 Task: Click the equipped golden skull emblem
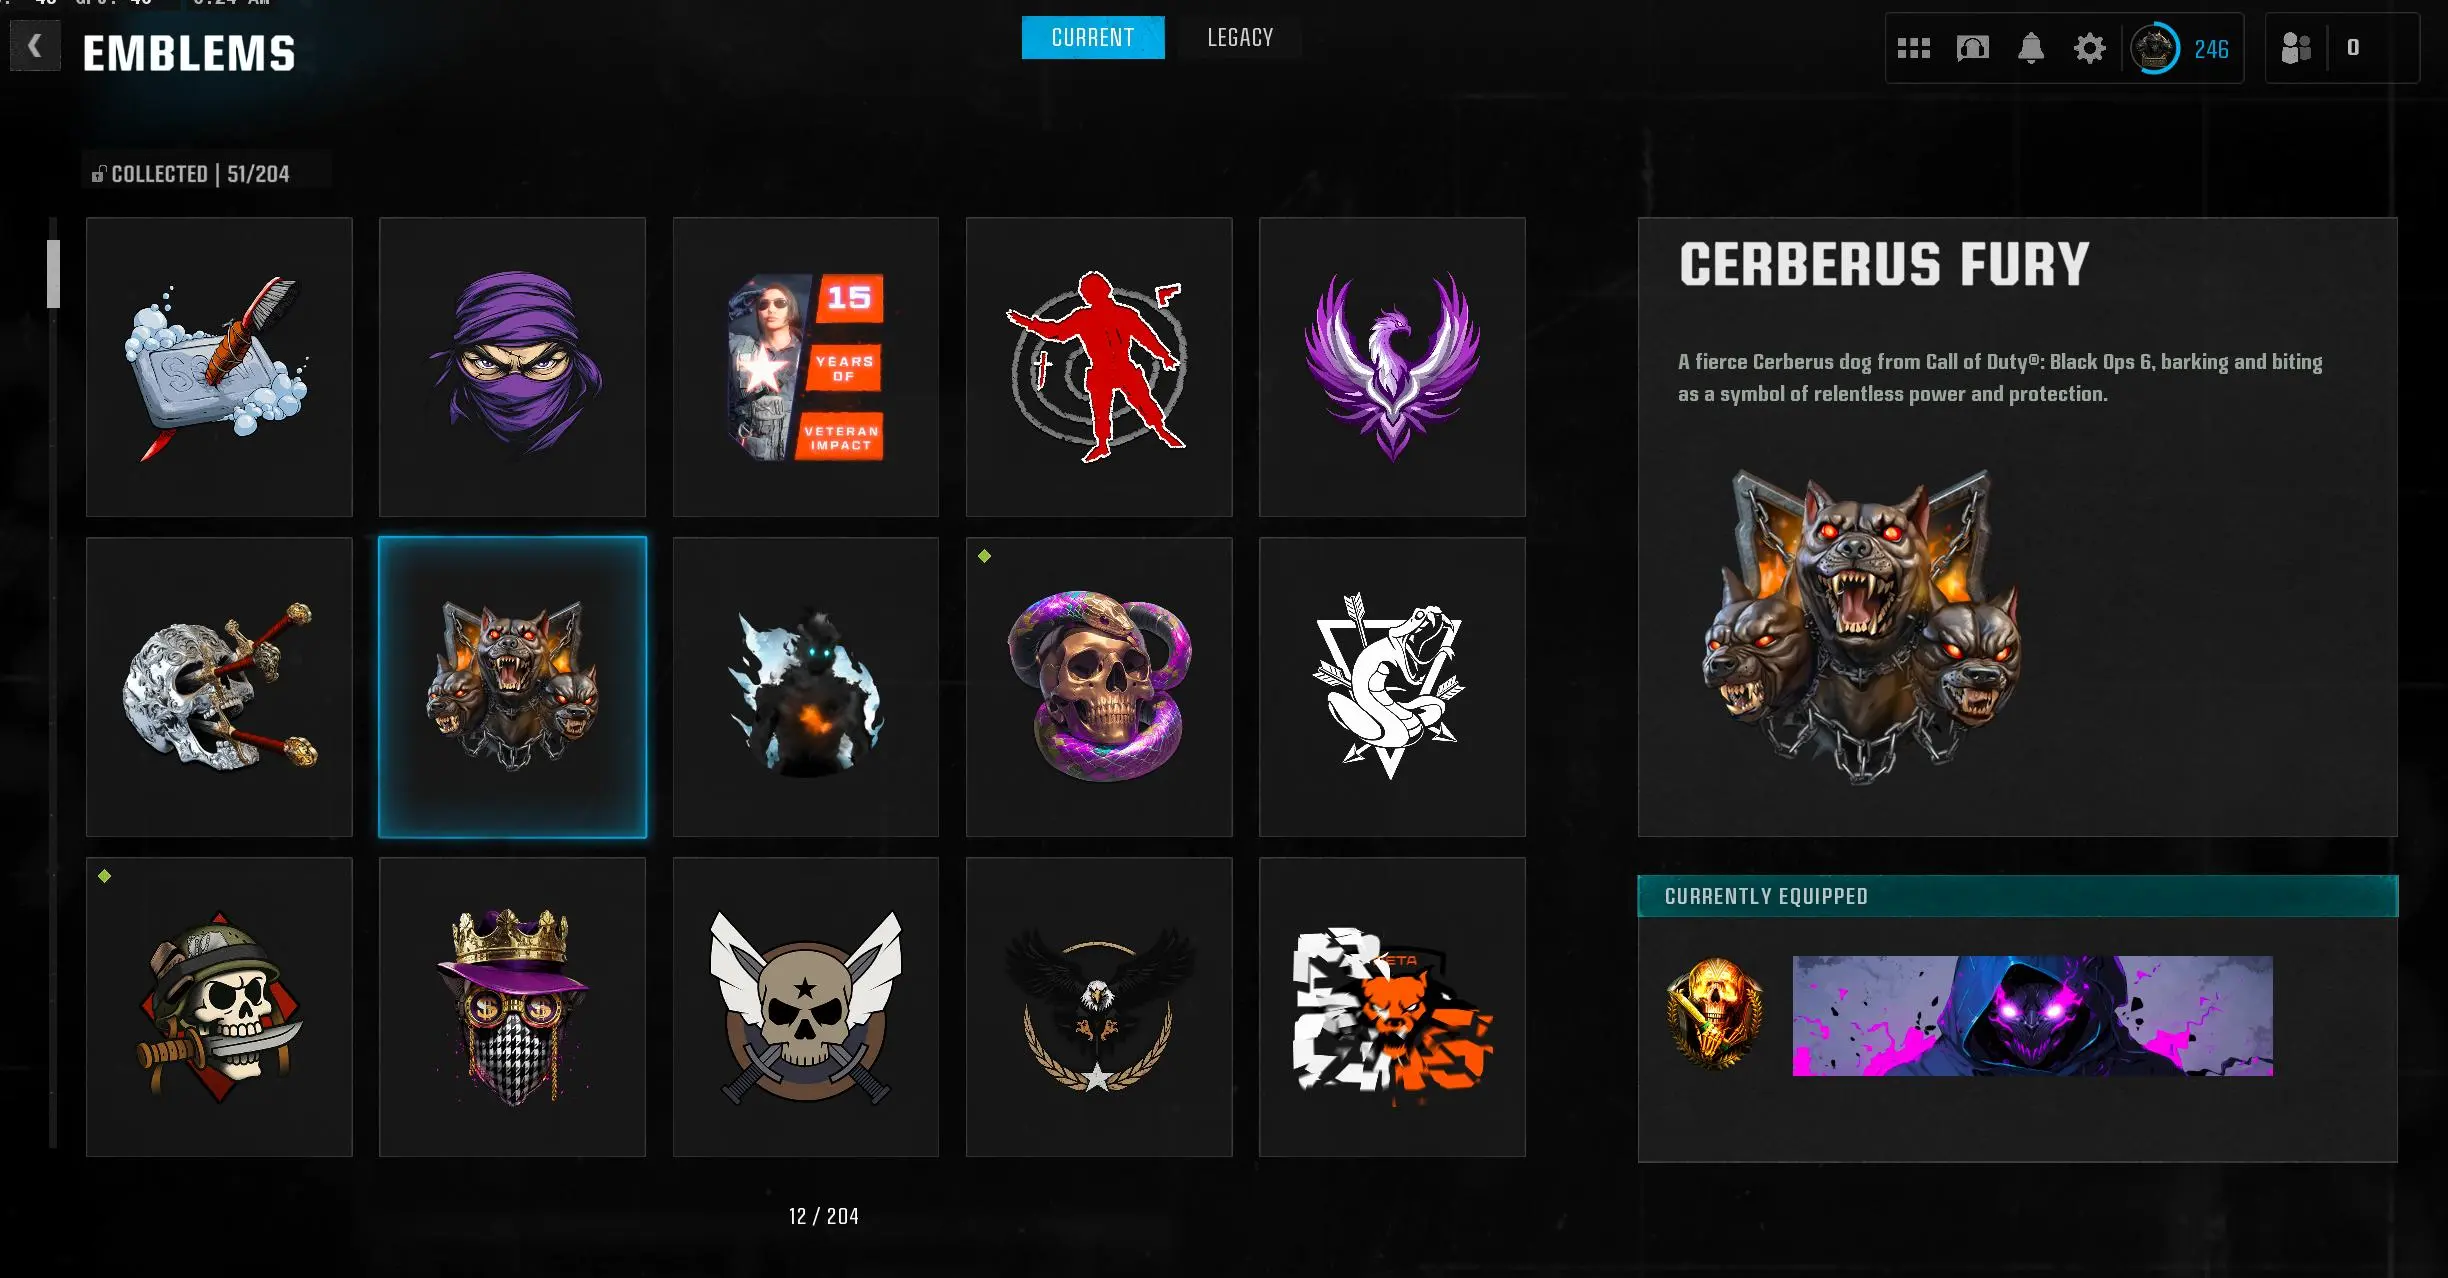click(x=1715, y=1013)
